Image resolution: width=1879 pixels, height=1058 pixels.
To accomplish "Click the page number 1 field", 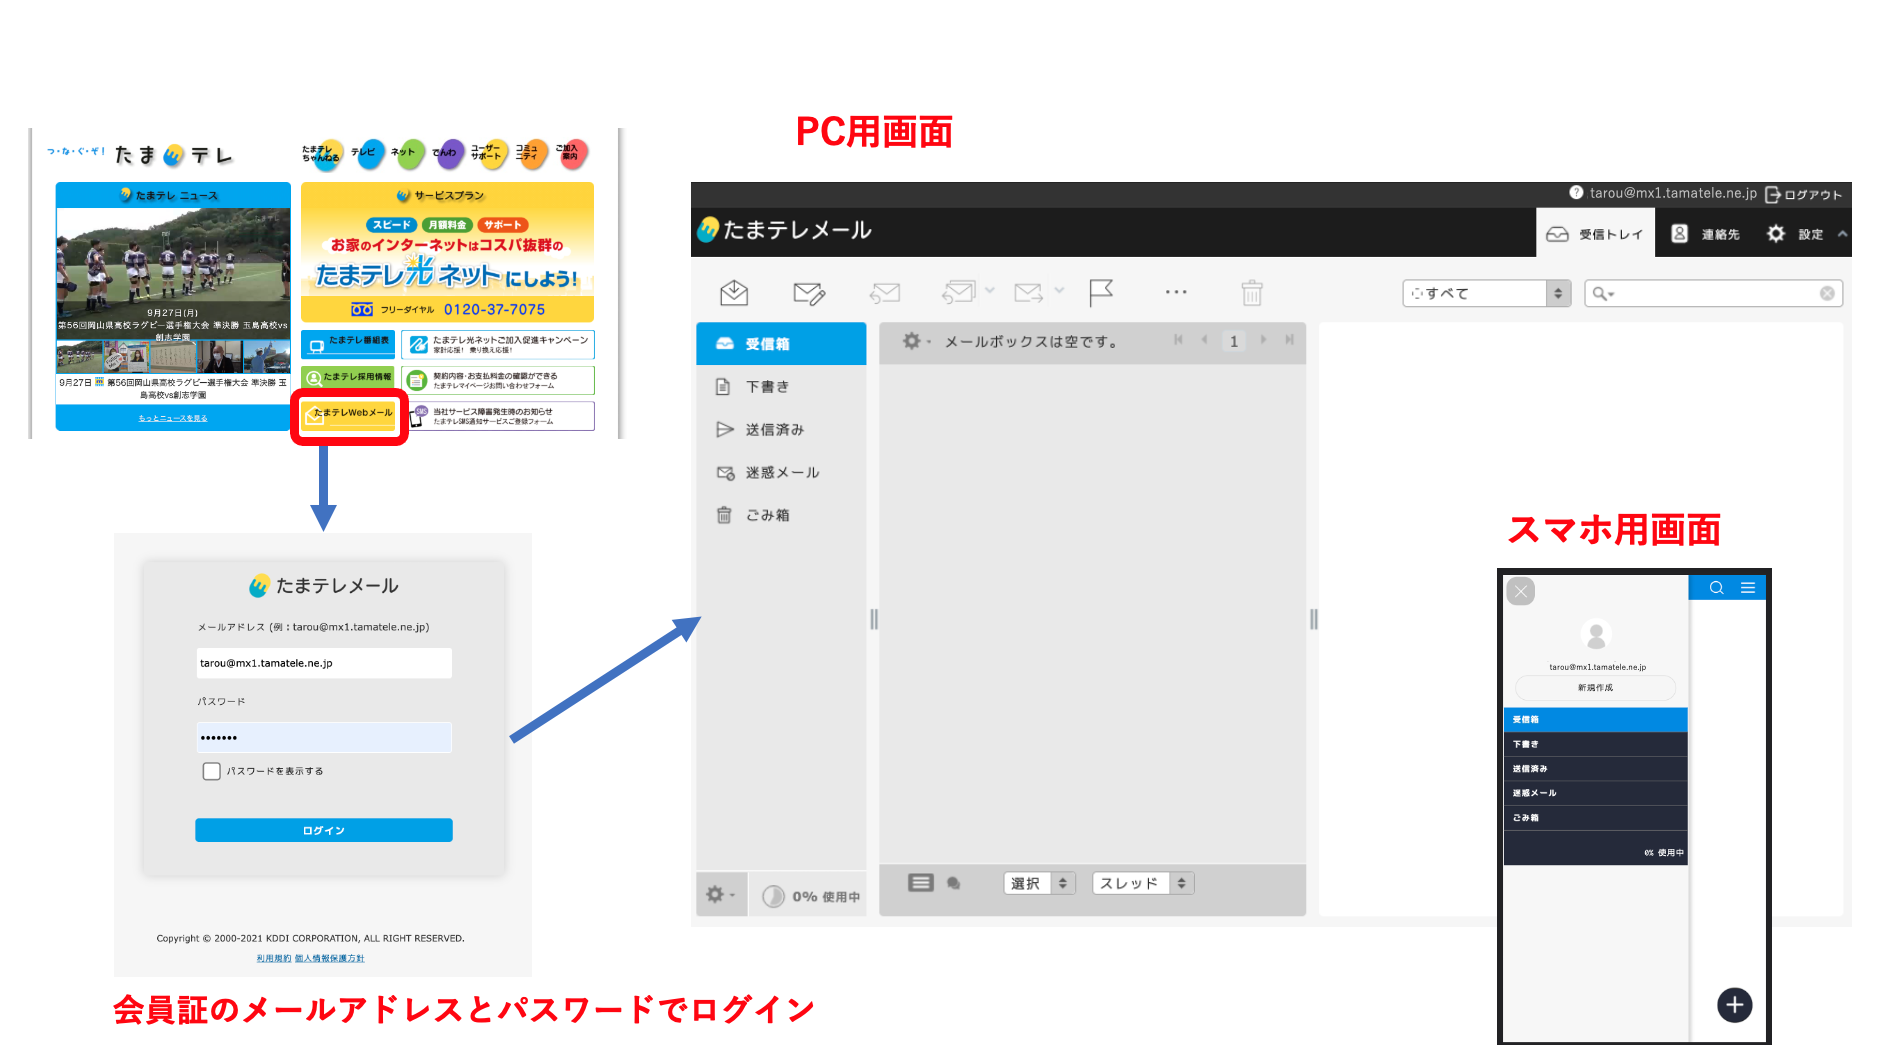I will coord(1234,341).
